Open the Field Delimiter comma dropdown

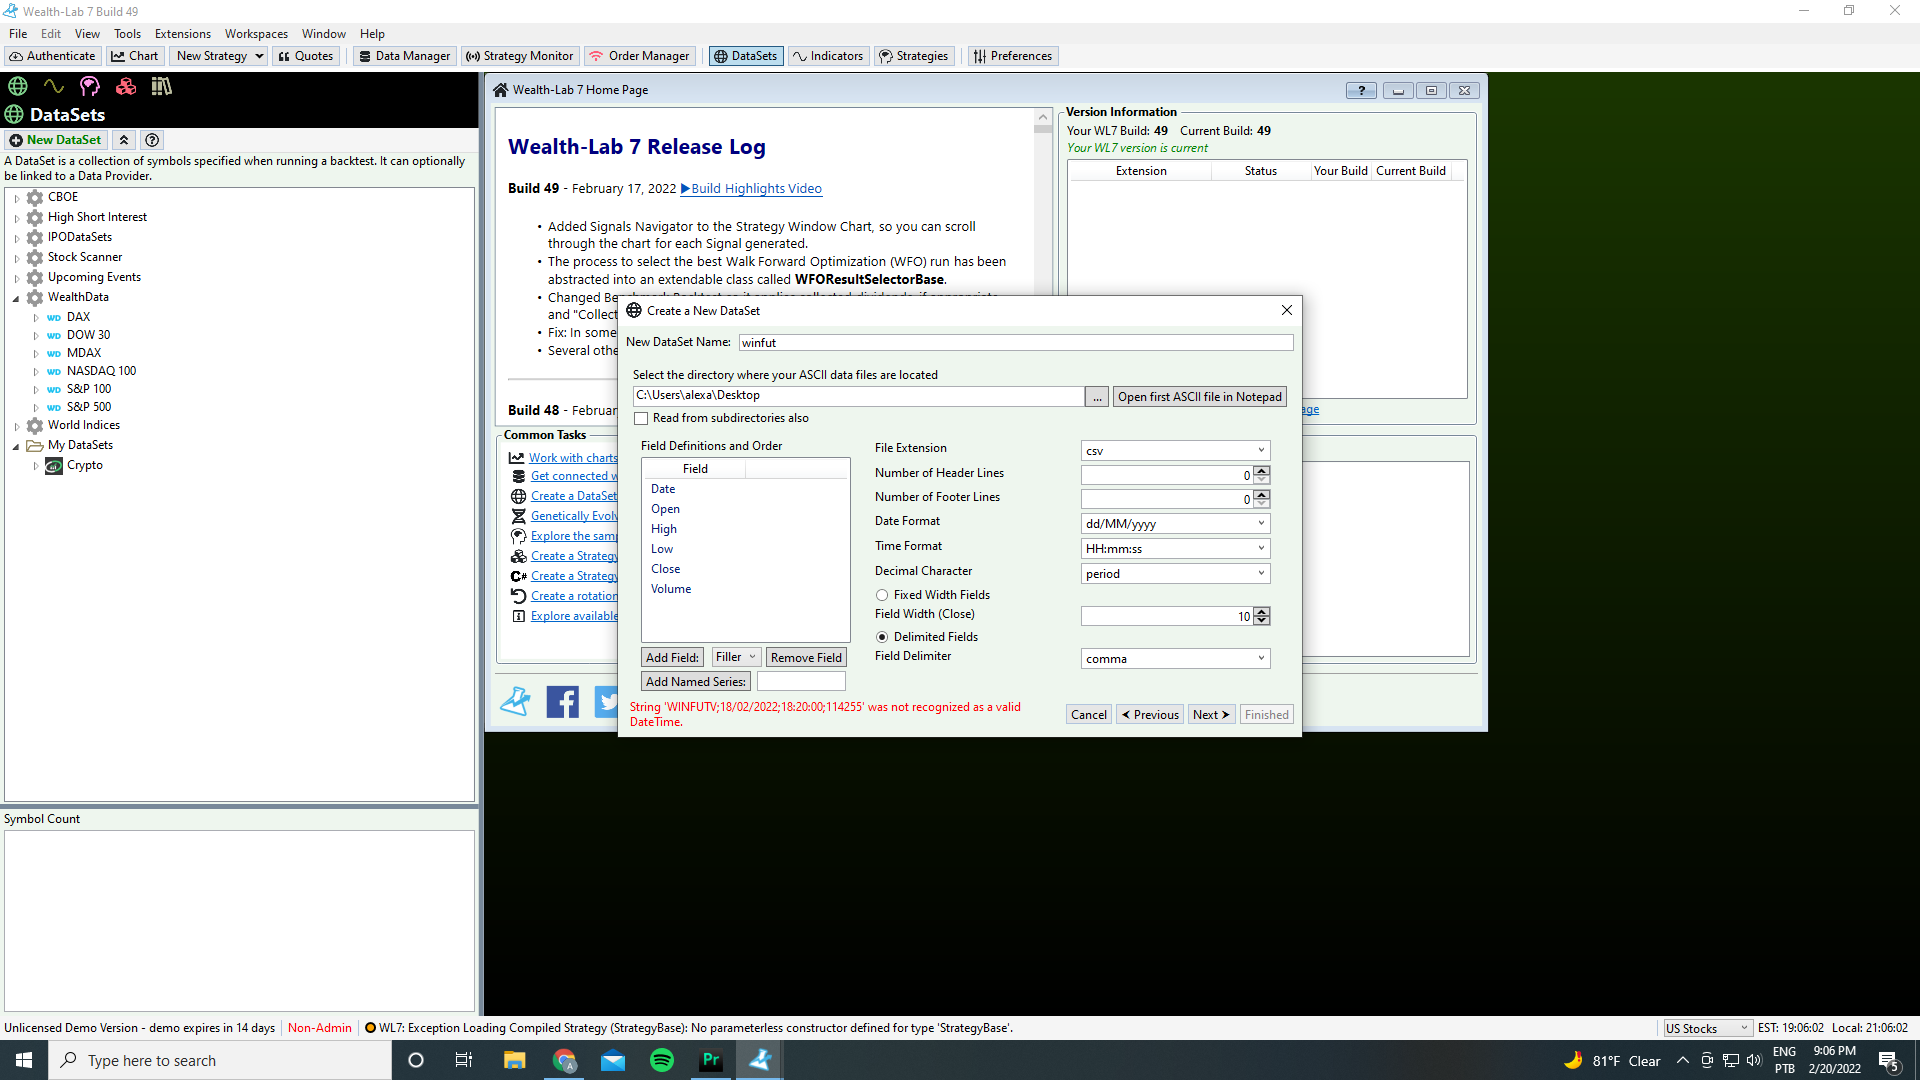pyautogui.click(x=1175, y=659)
